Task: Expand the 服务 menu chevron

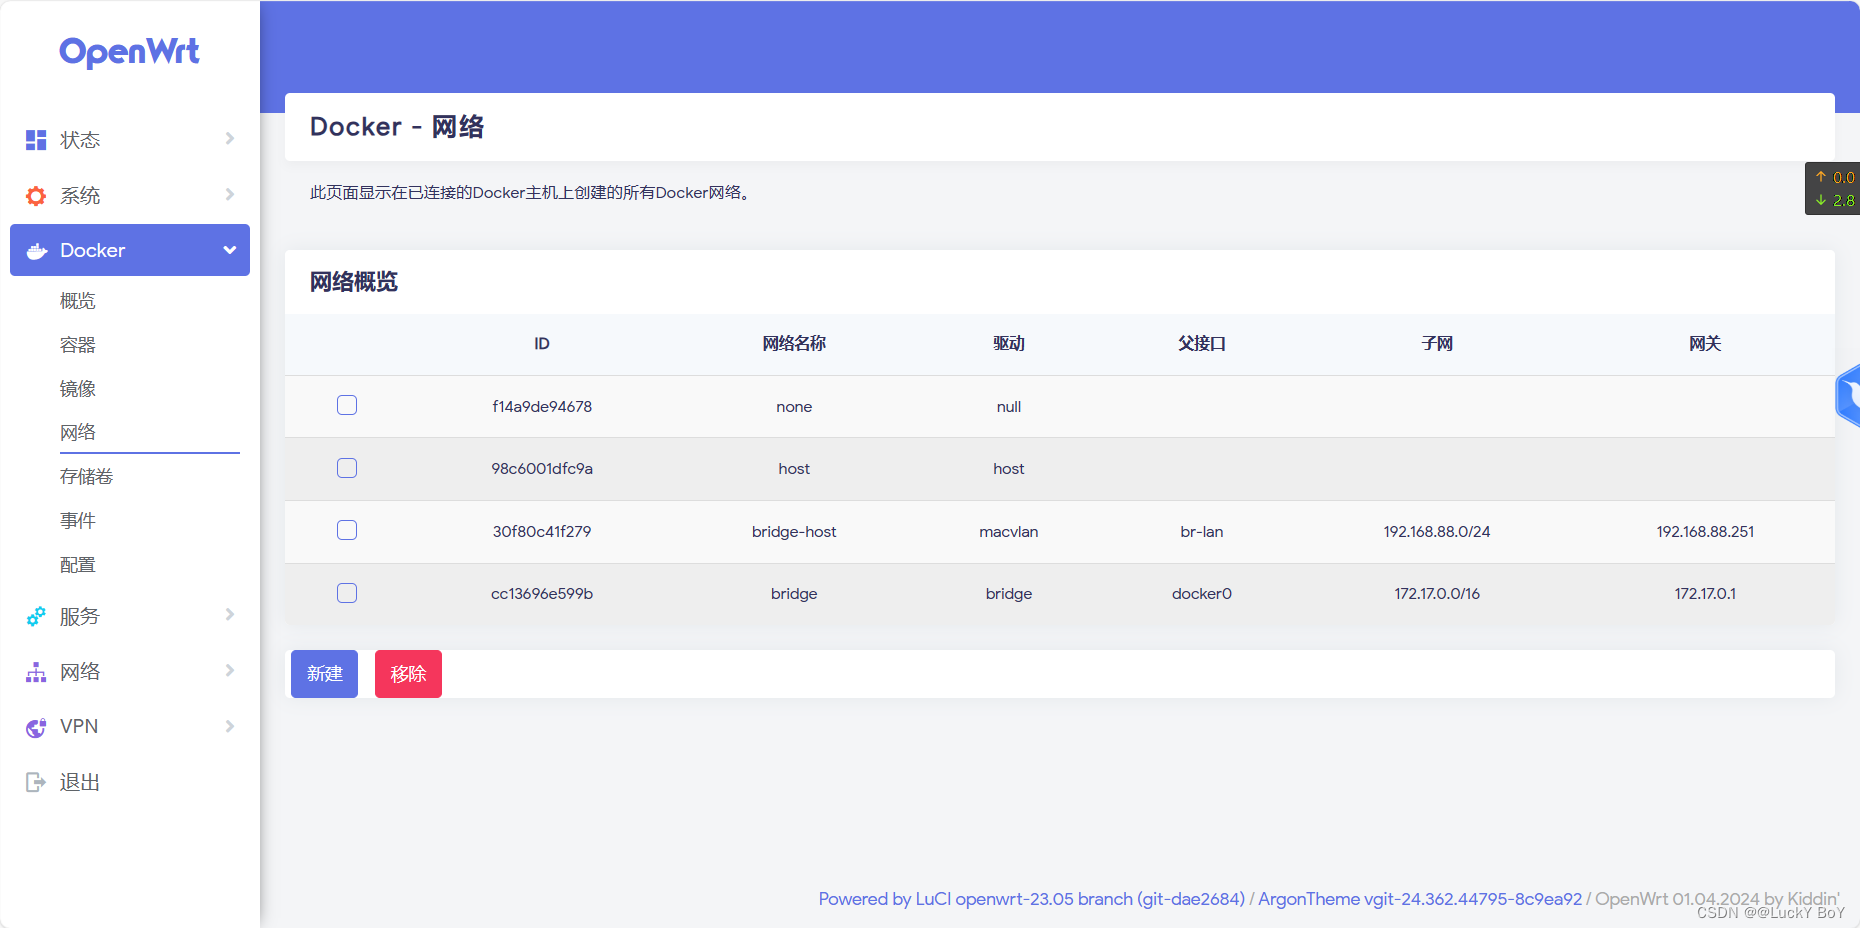Action: (x=229, y=615)
